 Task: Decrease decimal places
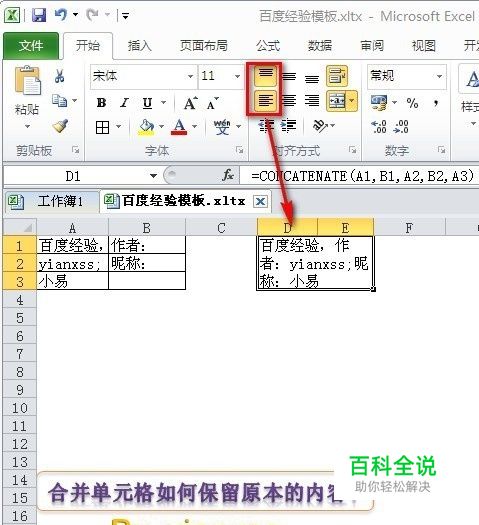[401, 127]
